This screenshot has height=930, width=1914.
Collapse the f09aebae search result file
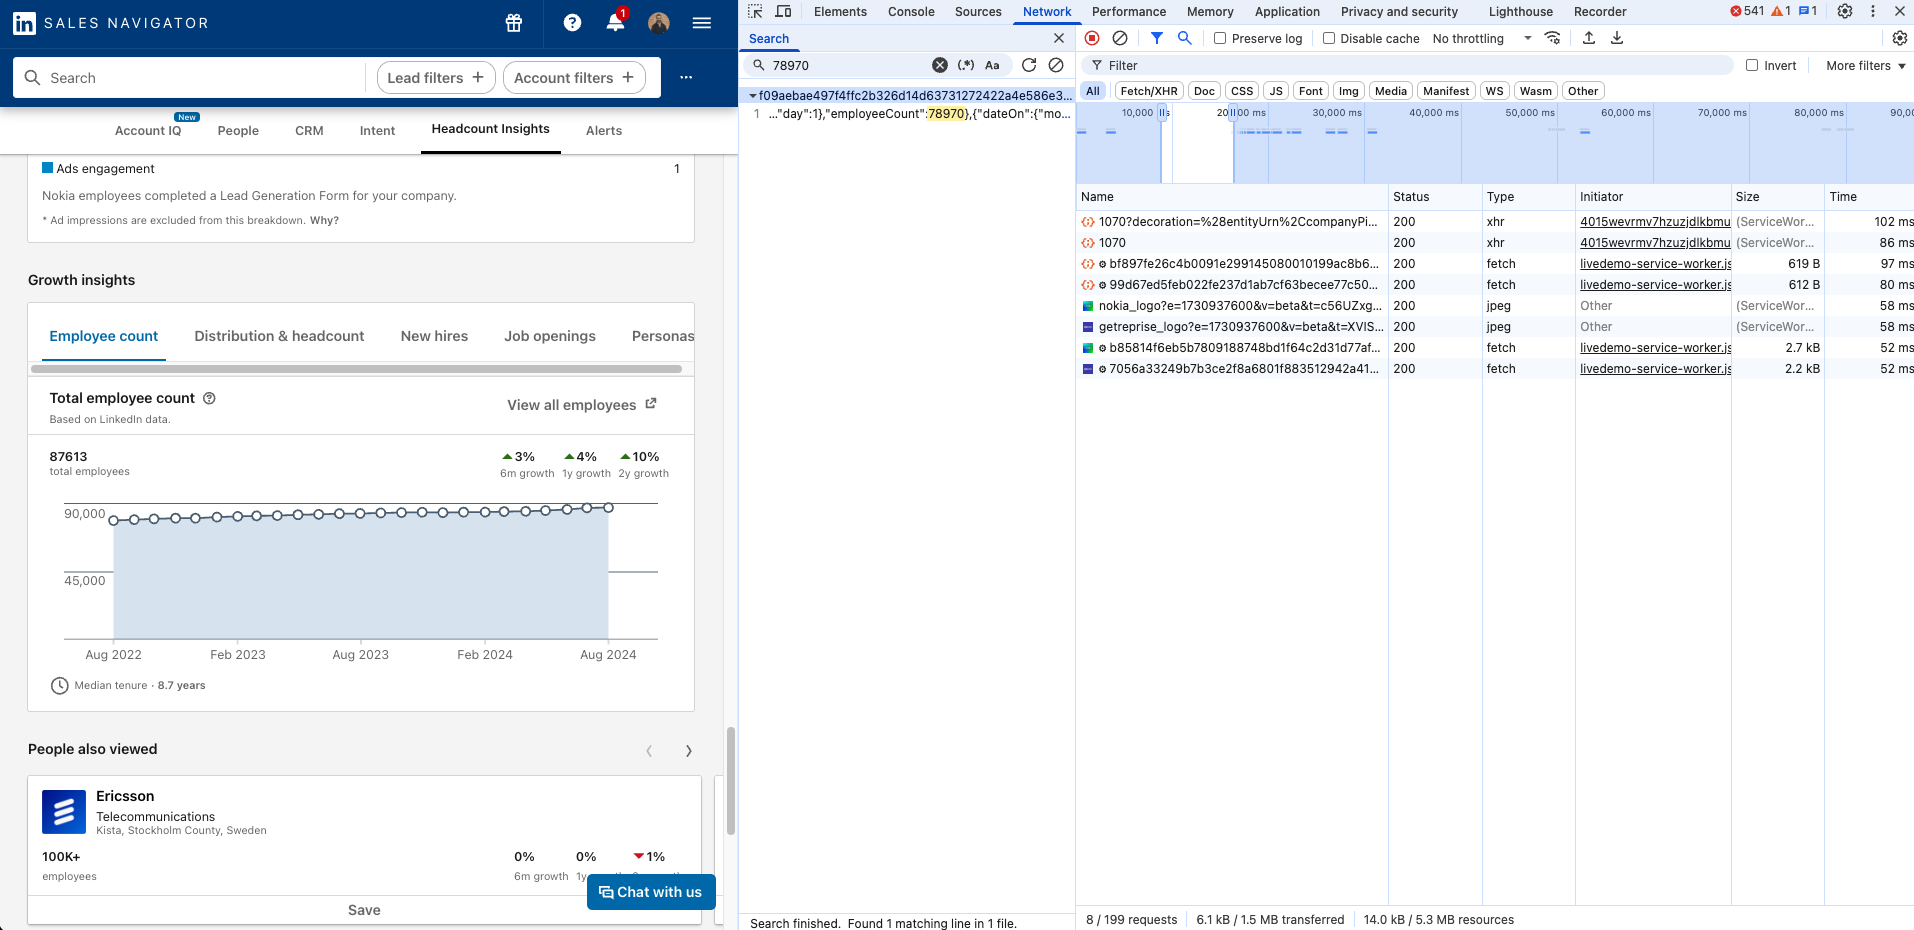[753, 96]
